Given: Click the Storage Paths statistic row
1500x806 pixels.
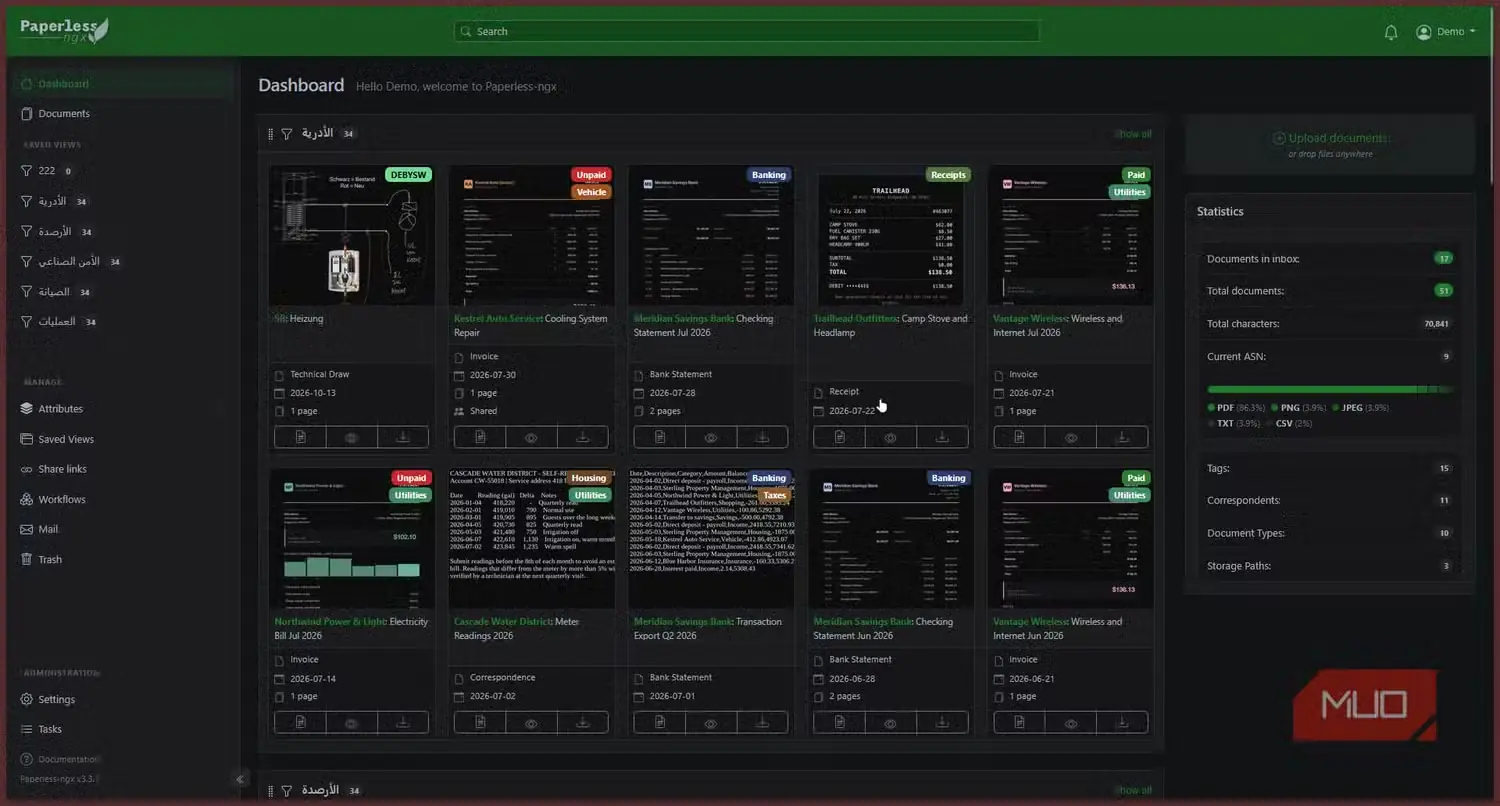Looking at the screenshot, I should [x=1330, y=566].
